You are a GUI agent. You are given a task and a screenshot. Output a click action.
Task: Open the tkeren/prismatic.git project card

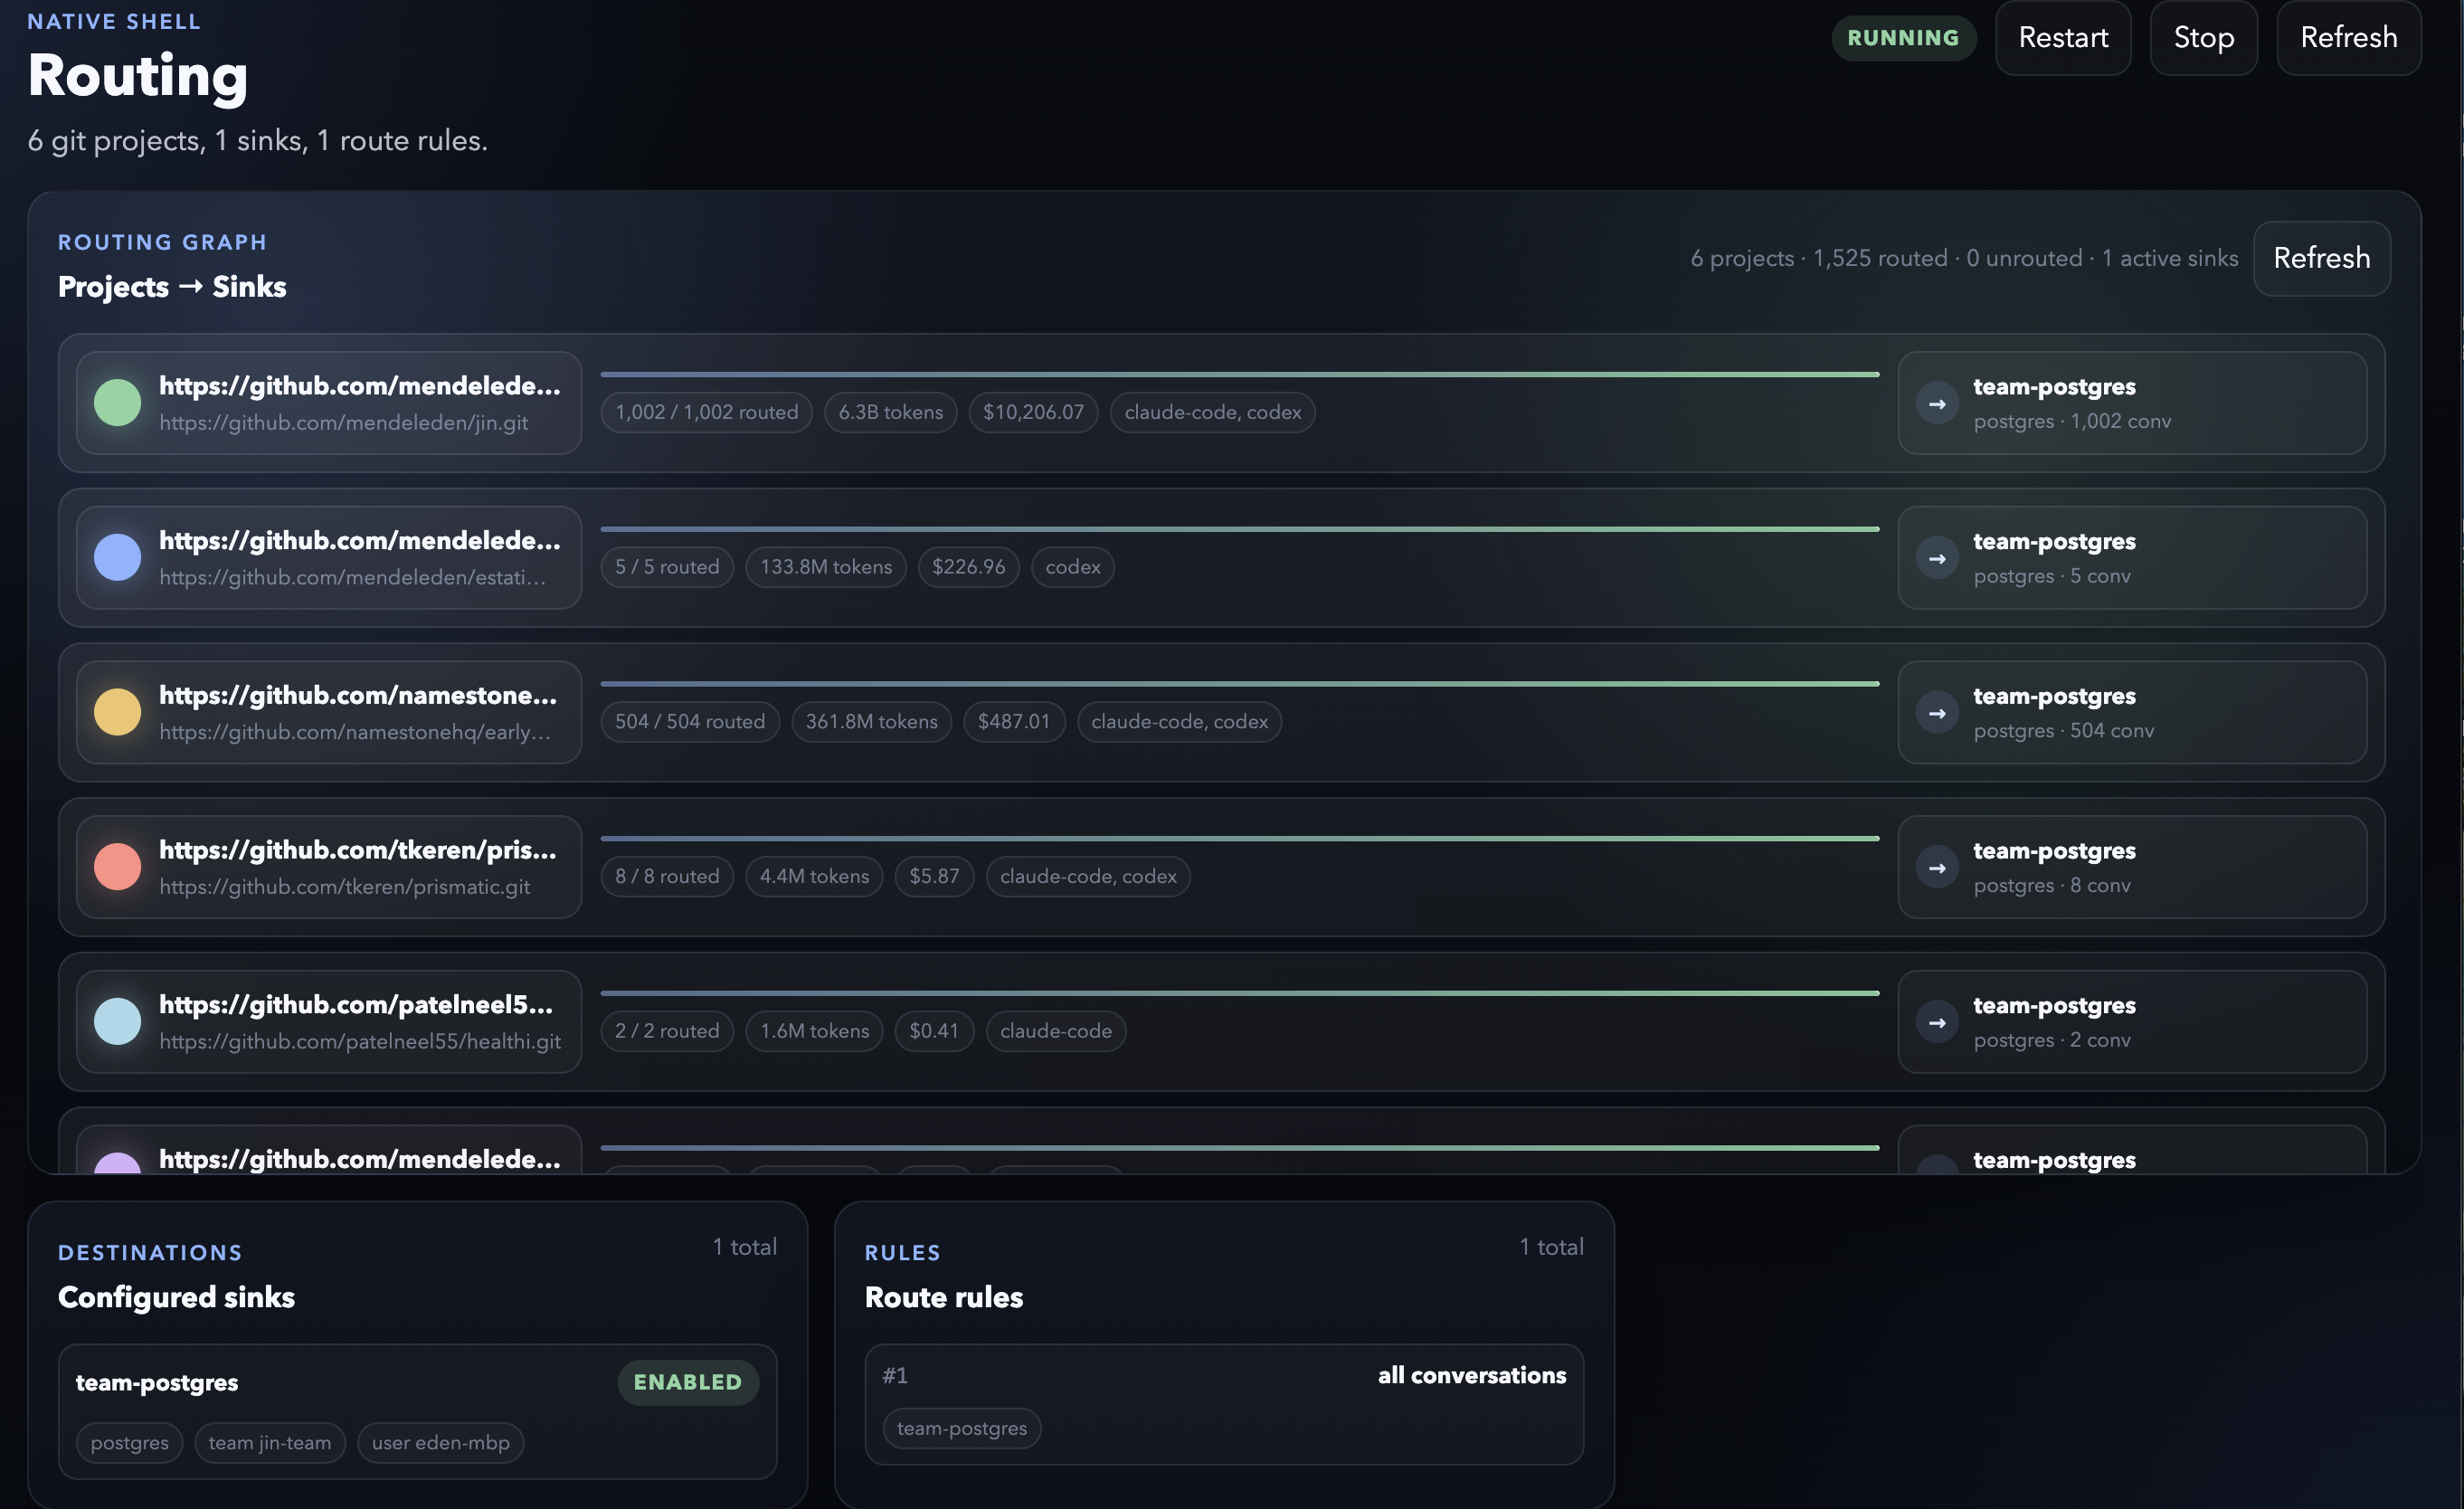329,867
